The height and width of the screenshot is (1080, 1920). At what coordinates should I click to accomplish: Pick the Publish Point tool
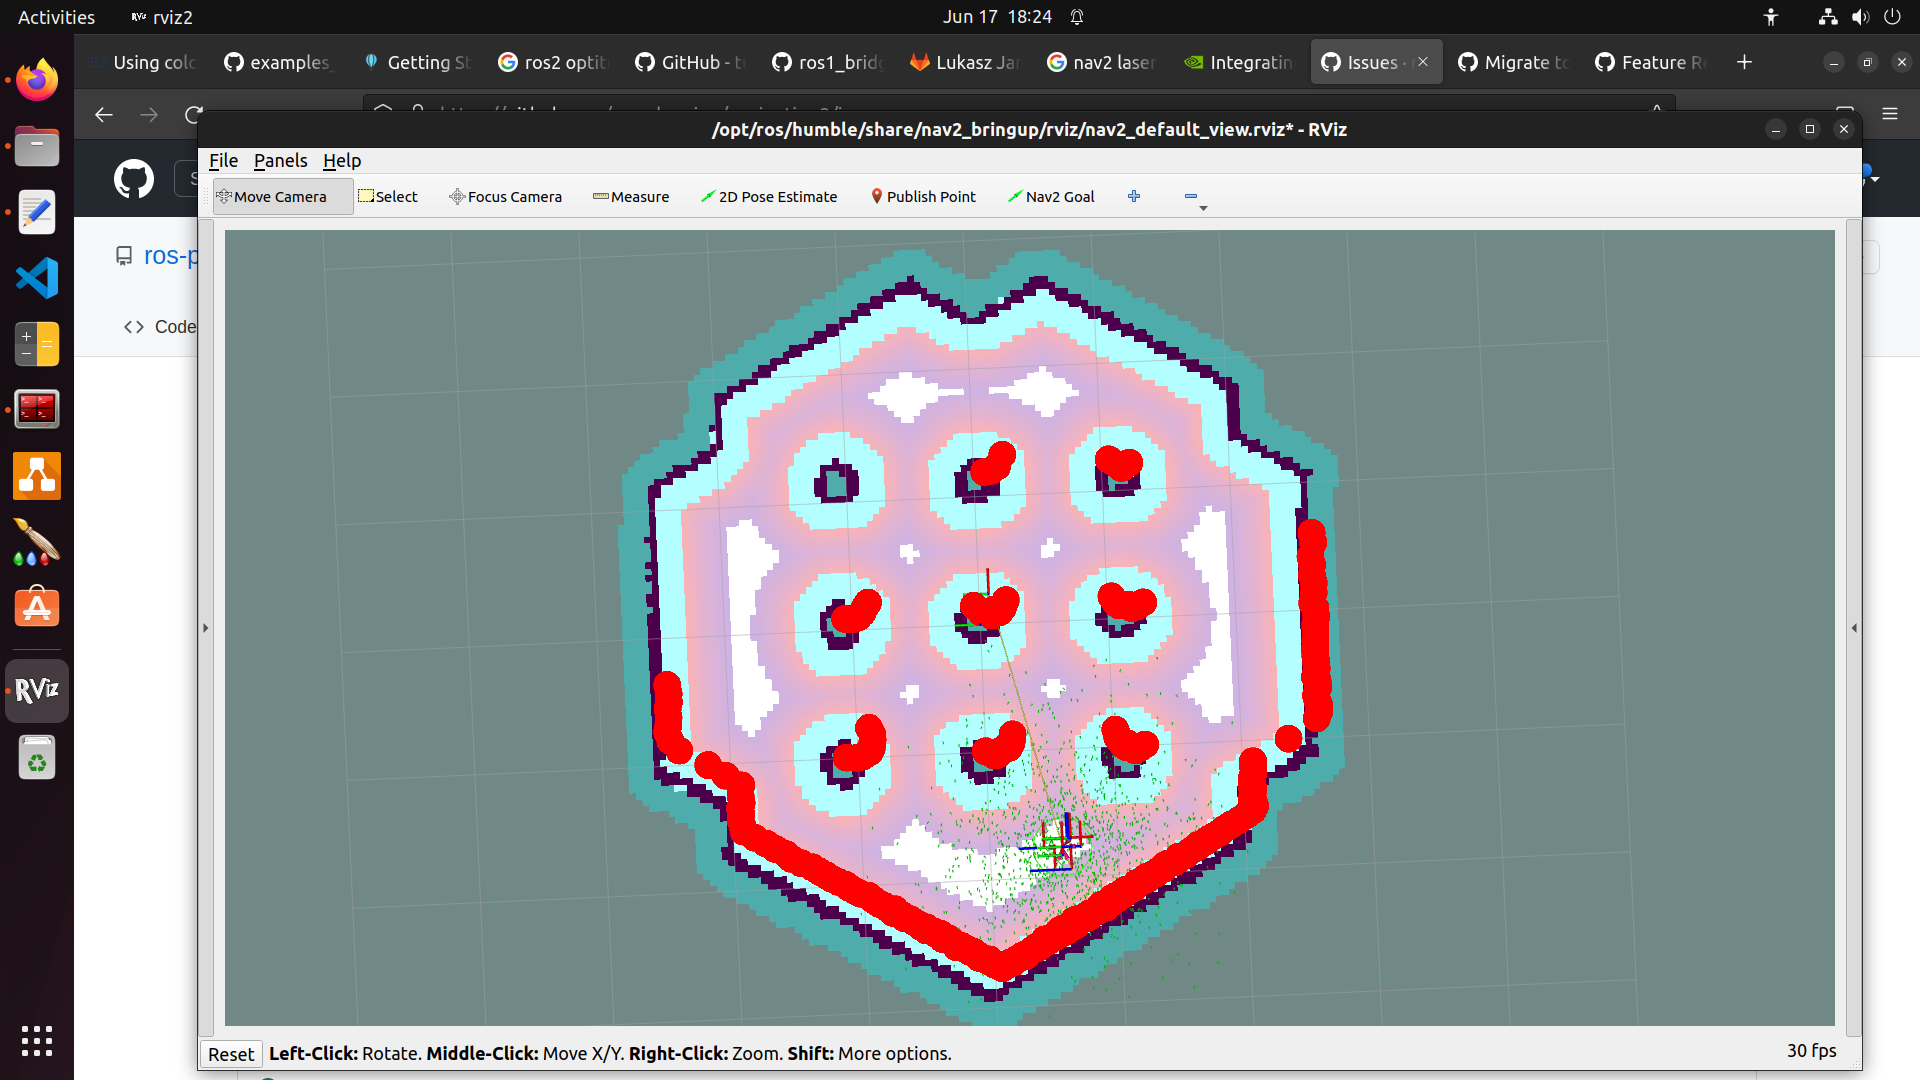pos(922,196)
